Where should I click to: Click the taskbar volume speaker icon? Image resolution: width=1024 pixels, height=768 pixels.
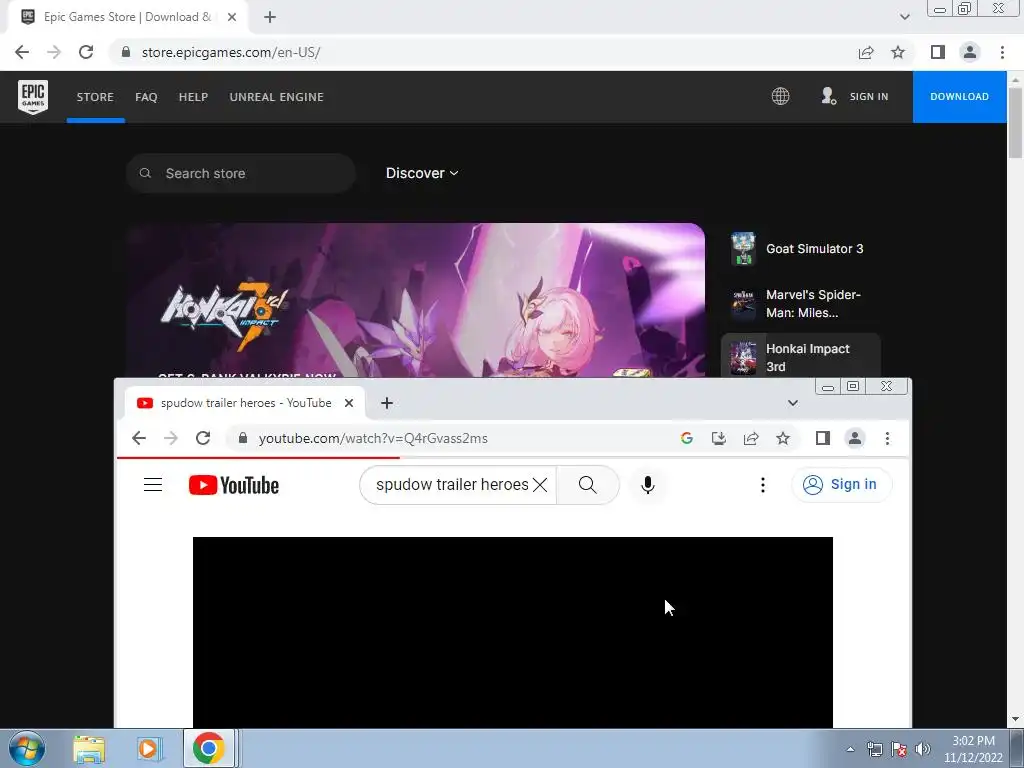[923, 749]
